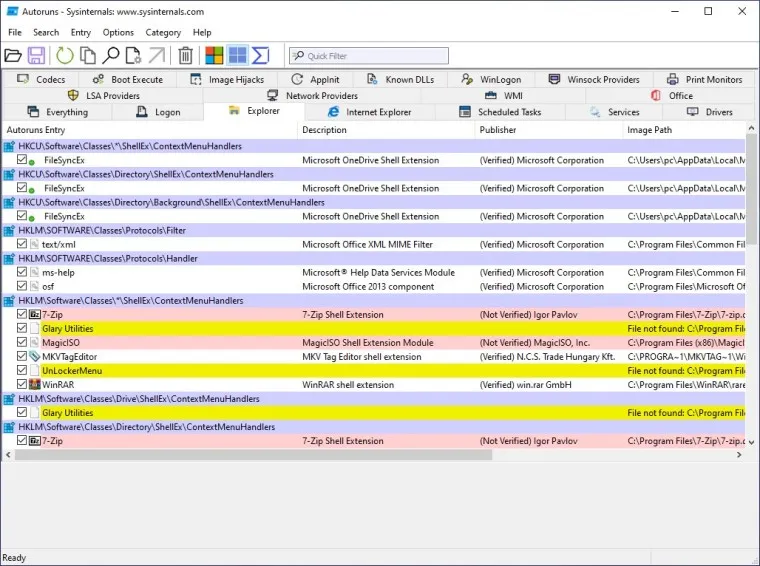Click the Sigma icon in toolbar
This screenshot has width=760, height=566.
tap(260, 56)
